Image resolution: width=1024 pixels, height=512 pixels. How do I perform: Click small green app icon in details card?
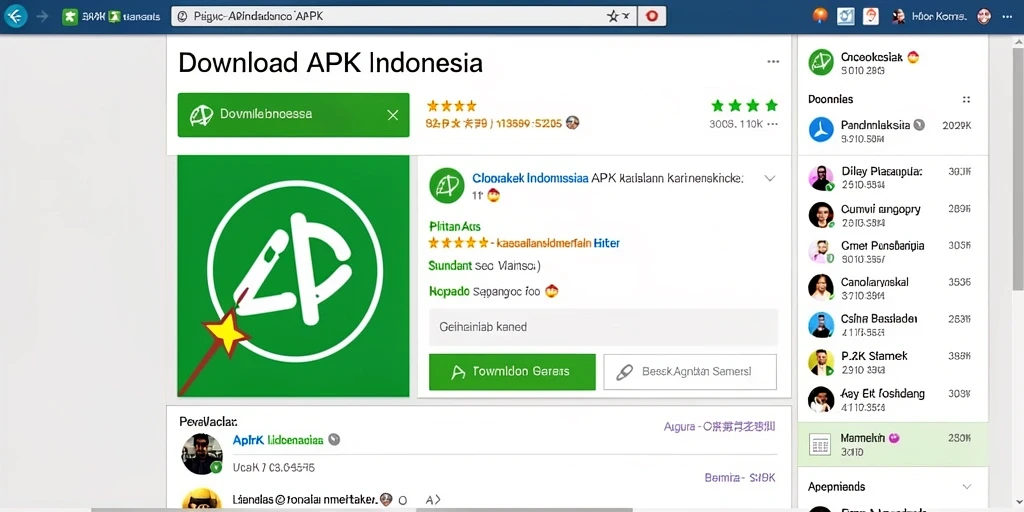[447, 185]
